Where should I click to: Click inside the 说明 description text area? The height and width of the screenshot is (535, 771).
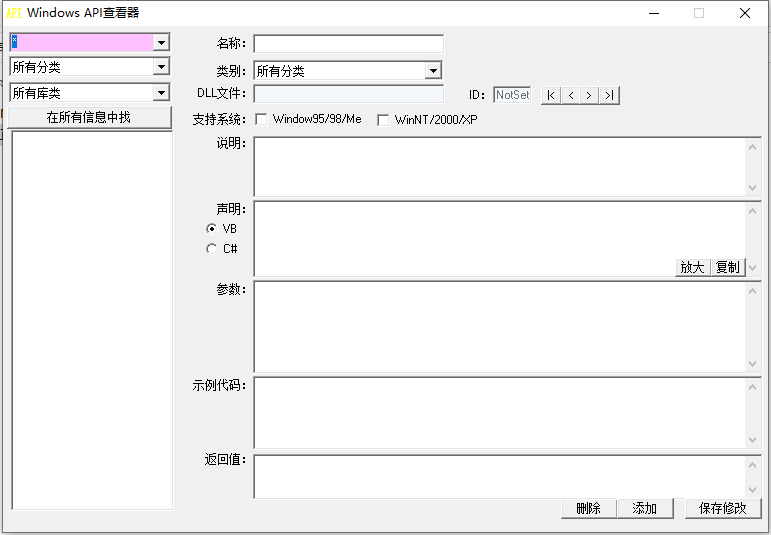[499, 167]
